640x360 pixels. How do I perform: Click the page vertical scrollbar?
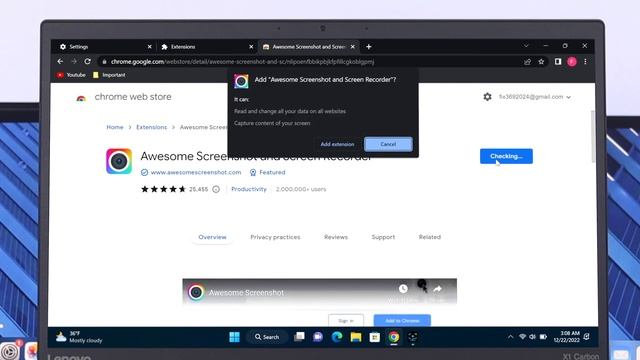592,137
